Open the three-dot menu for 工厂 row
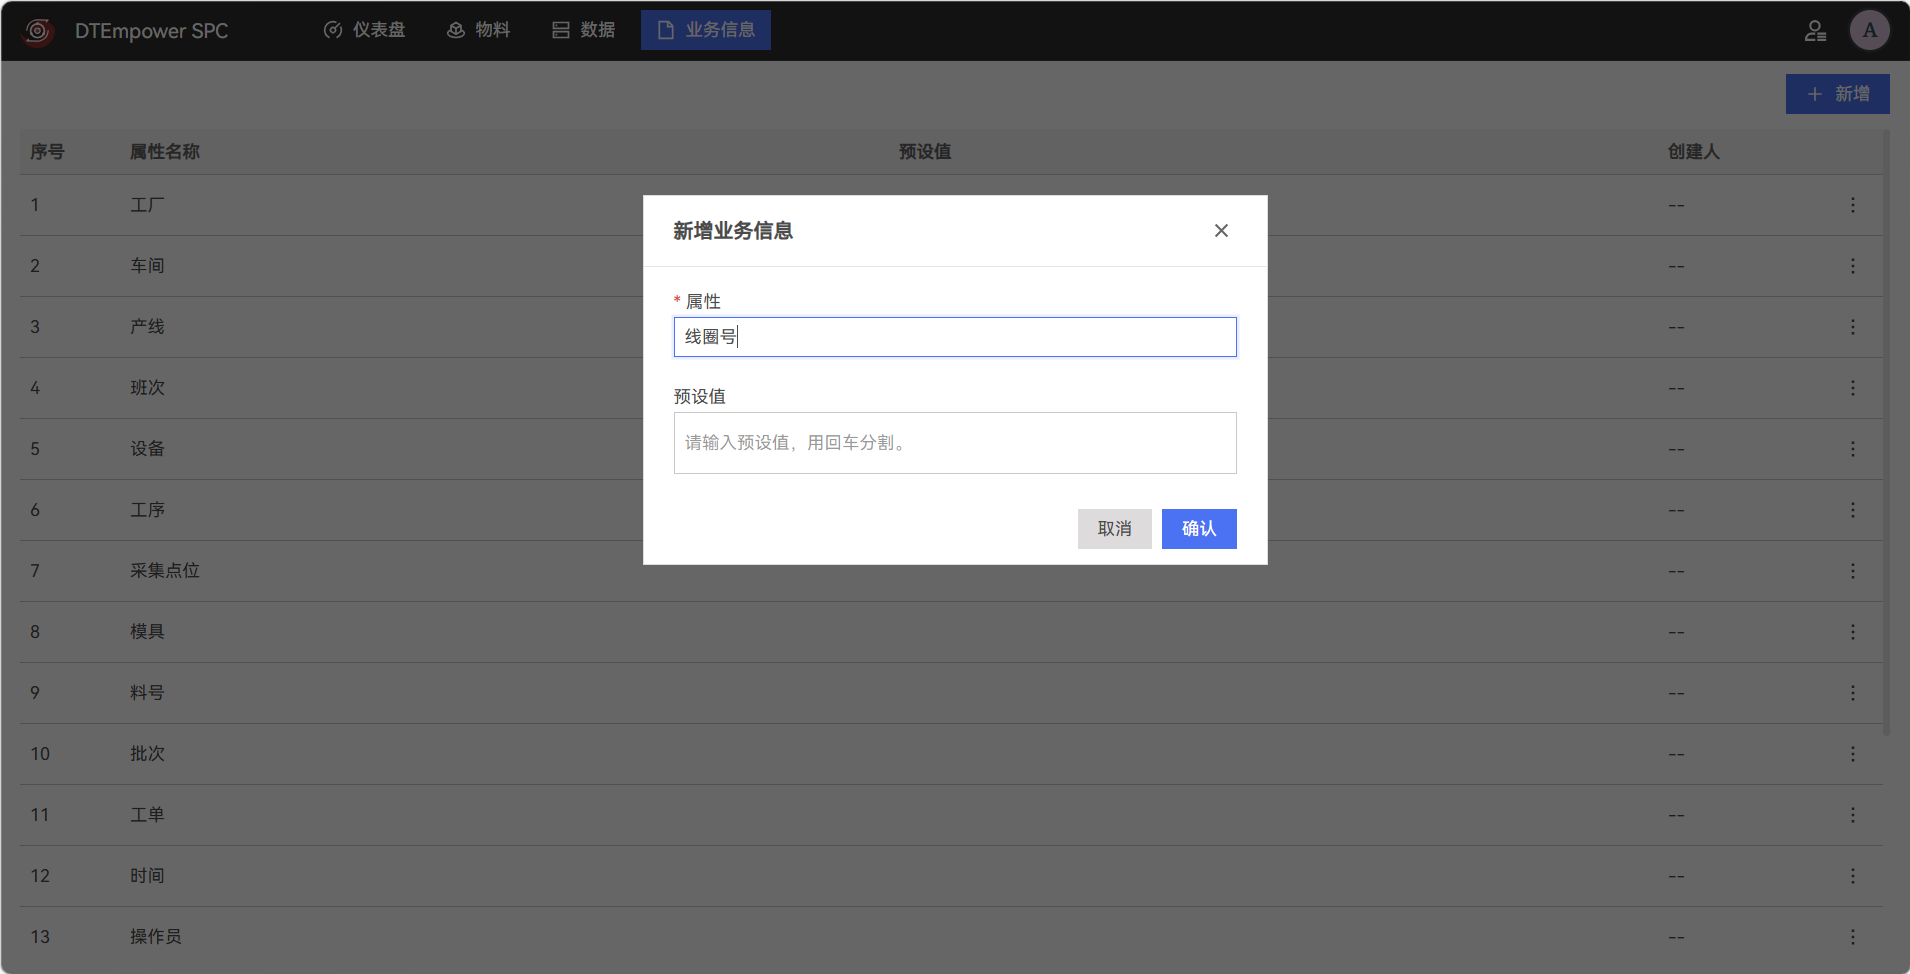Image resolution: width=1910 pixels, height=974 pixels. click(x=1852, y=205)
